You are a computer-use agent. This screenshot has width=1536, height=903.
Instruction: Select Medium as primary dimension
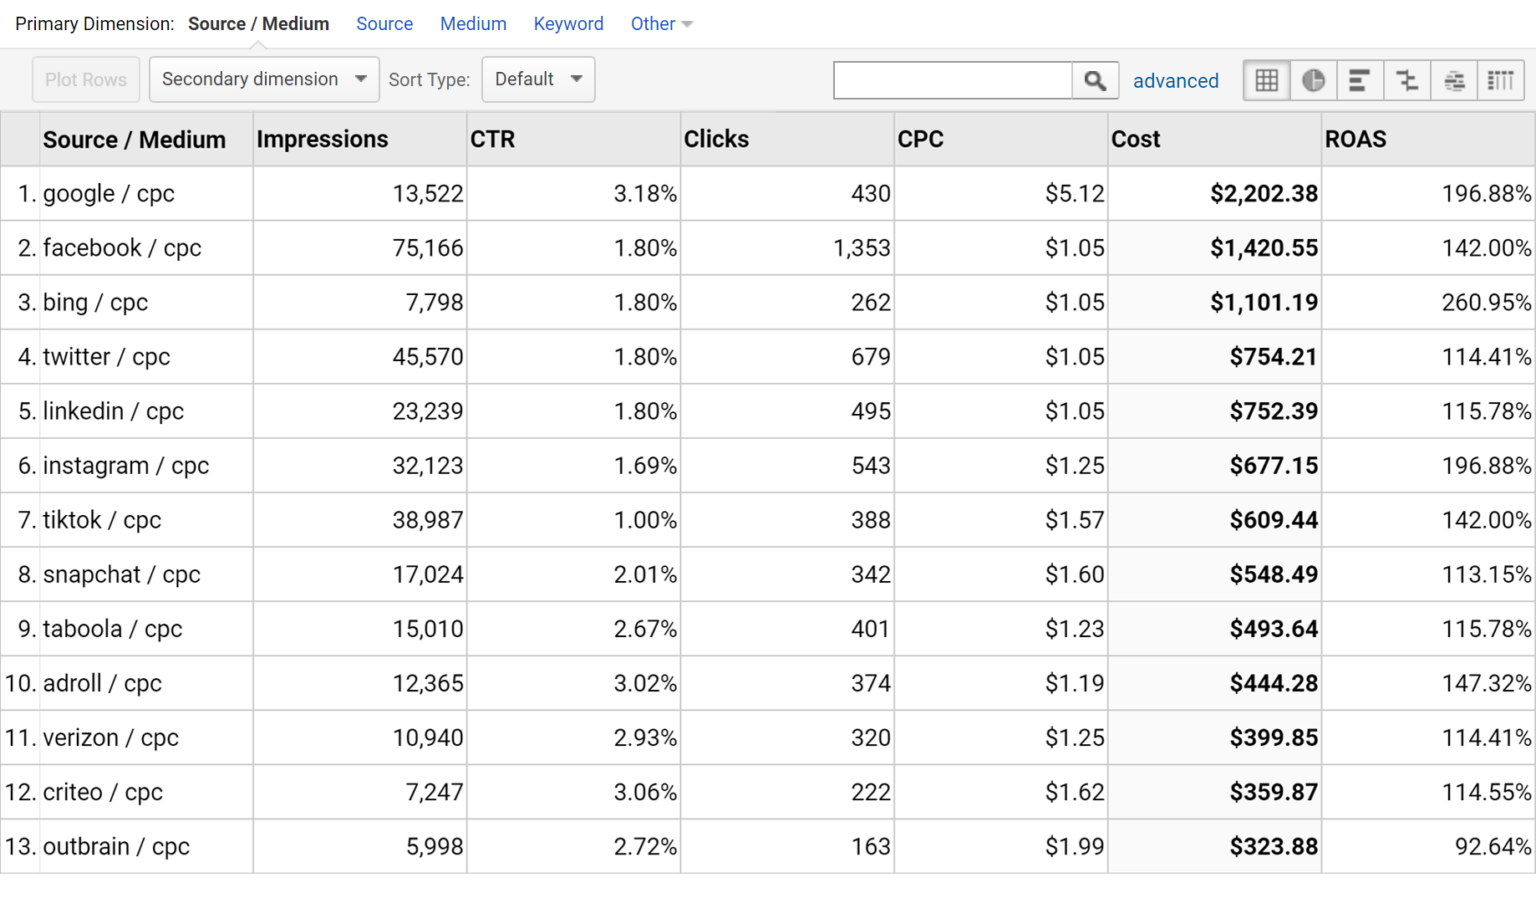coord(473,24)
